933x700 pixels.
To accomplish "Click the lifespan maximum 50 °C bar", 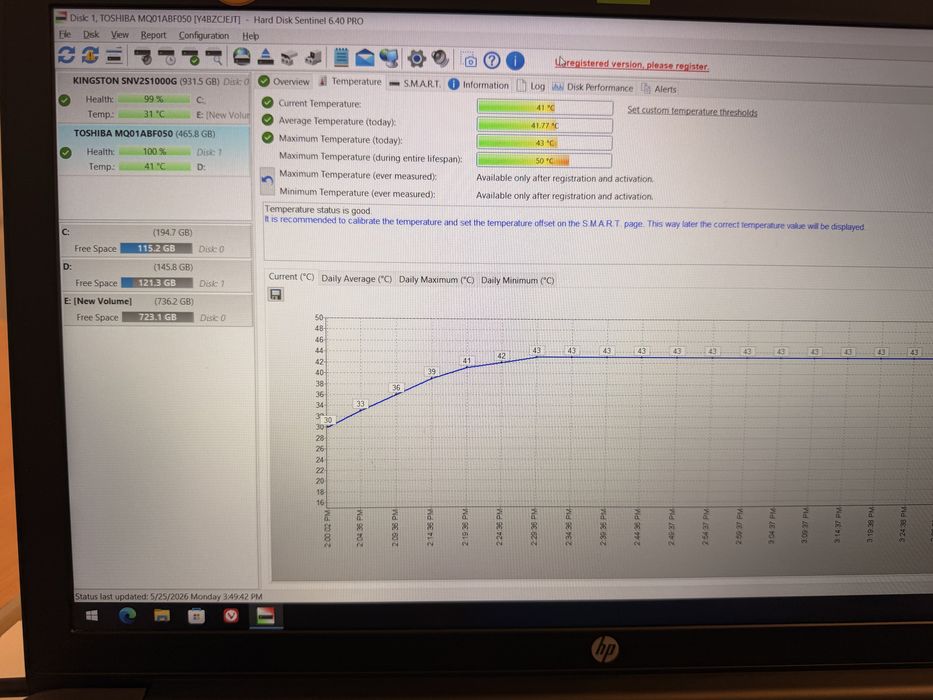I will 544,160.
